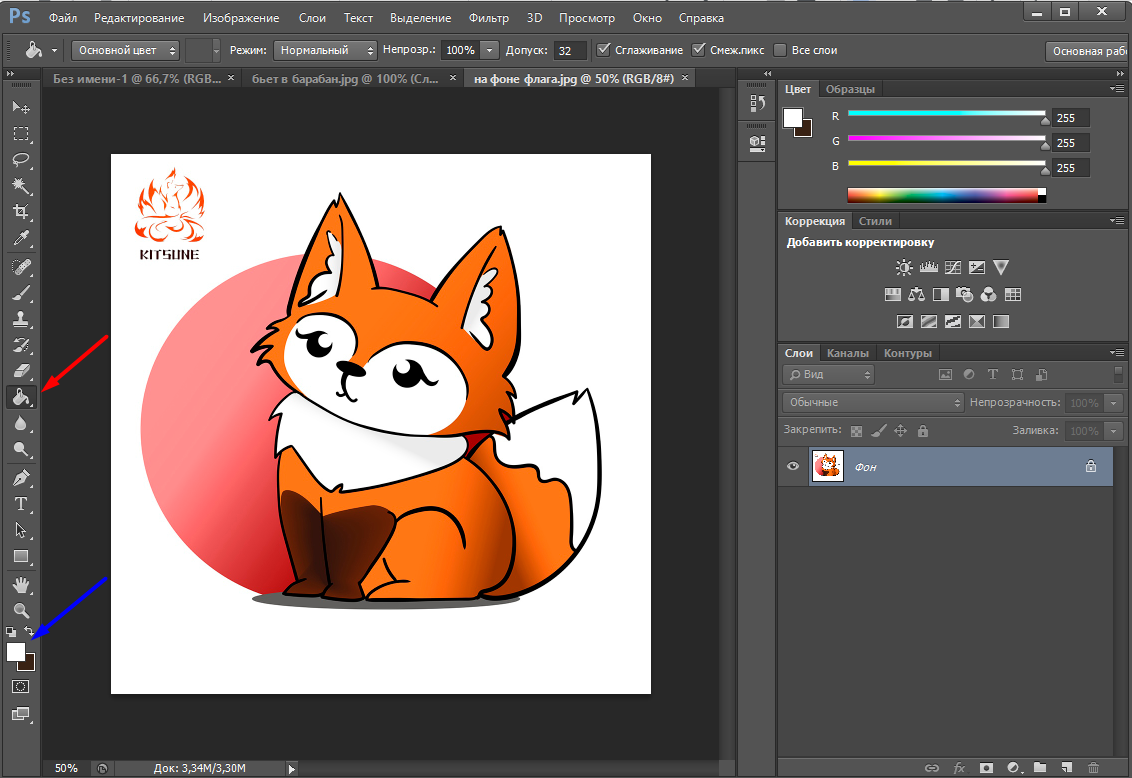Select the Rectangular Marquee tool
This screenshot has width=1132, height=778.
pos(21,134)
